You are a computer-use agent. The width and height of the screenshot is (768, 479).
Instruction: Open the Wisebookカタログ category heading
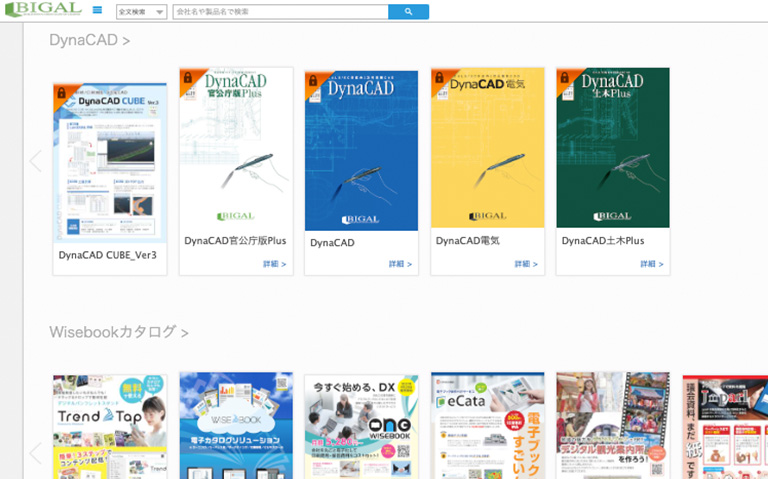119,332
